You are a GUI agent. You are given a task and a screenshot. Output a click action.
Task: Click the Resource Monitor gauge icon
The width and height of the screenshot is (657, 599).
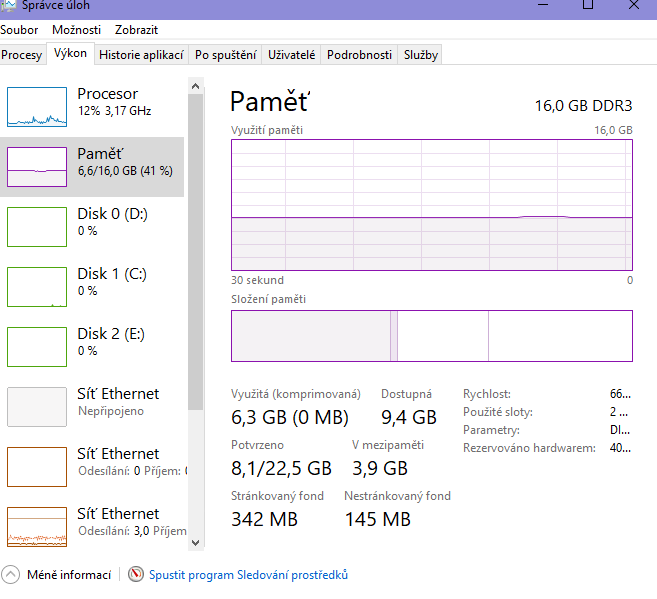(136, 575)
